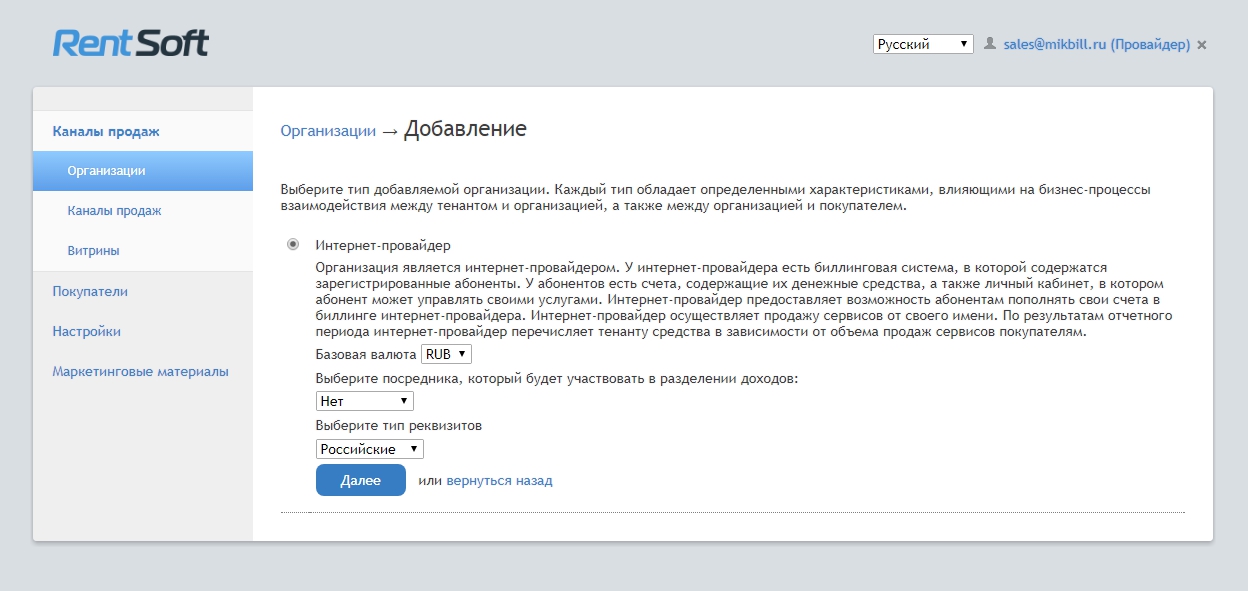Open the Покупатели sidebar section

point(90,291)
